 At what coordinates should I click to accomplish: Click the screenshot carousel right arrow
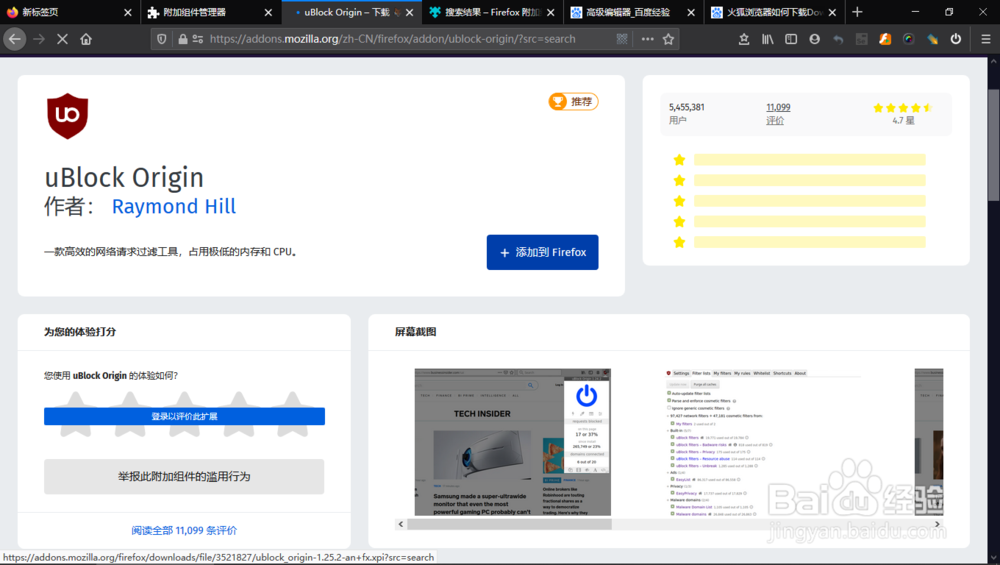937,524
